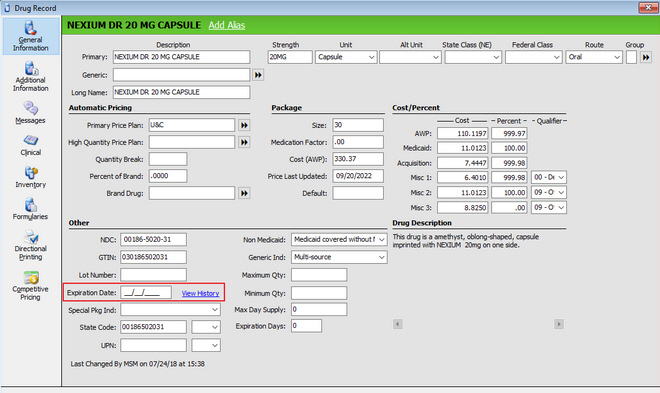Click the Package Size field

tap(358, 125)
